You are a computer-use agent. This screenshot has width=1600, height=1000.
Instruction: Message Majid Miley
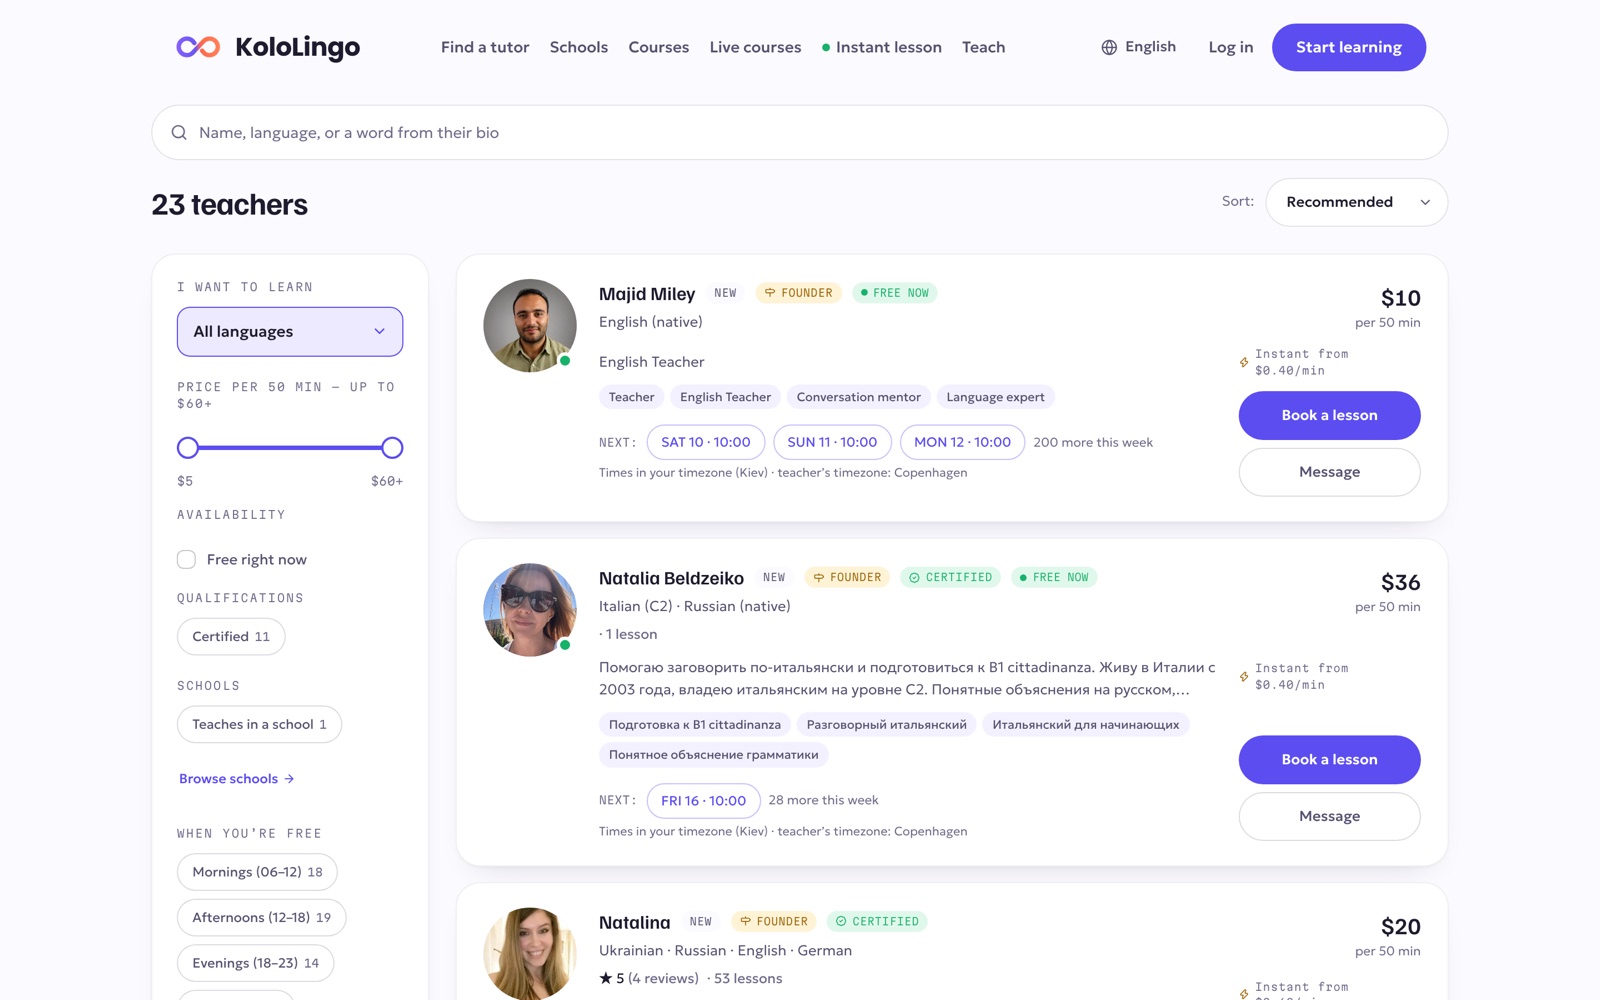pyautogui.click(x=1329, y=472)
